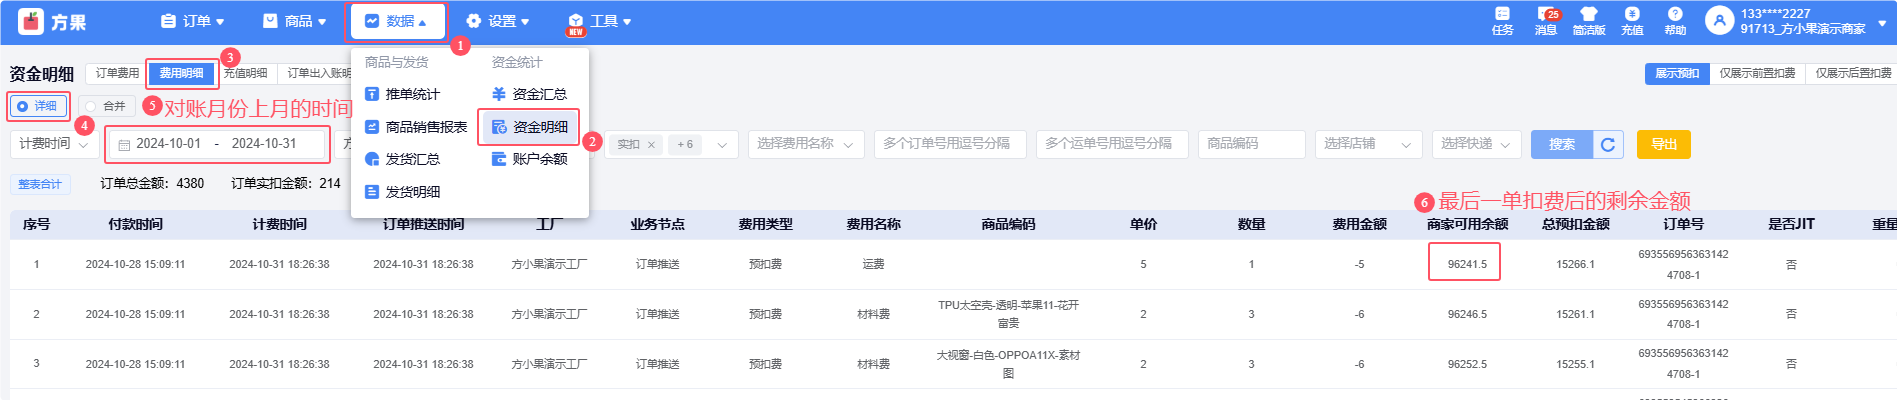Remove the 实扣 filter tag
Image resolution: width=1897 pixels, height=400 pixels.
point(651,145)
